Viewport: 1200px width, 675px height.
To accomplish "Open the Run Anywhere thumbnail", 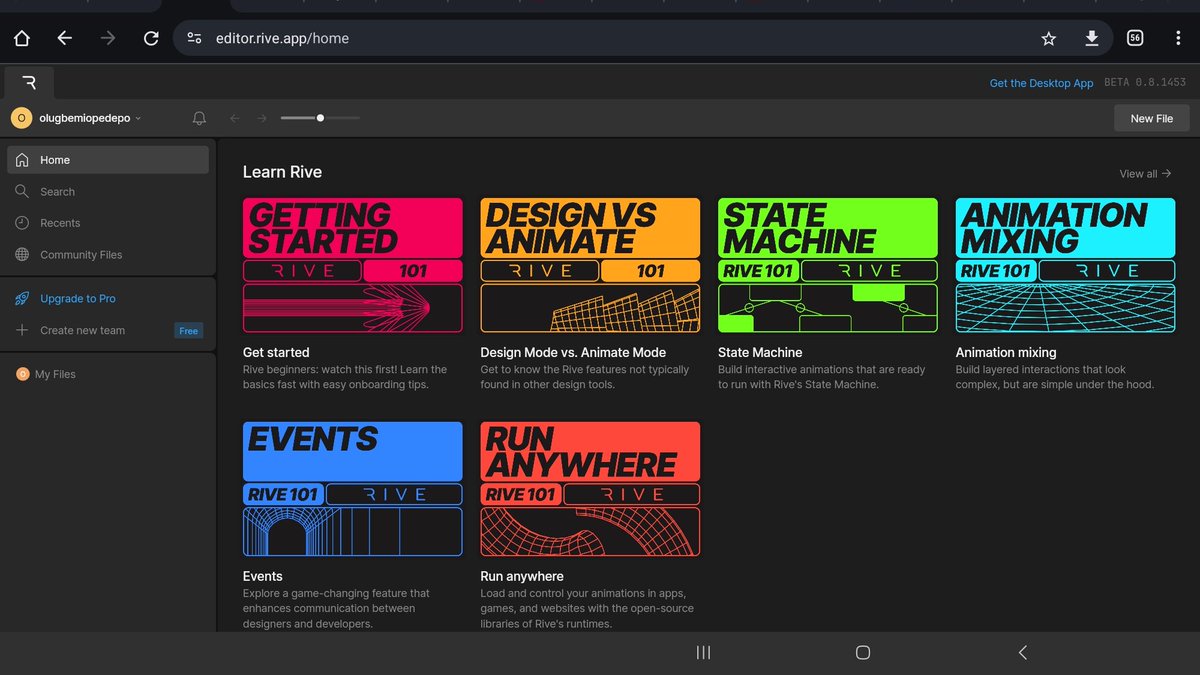I will [590, 489].
